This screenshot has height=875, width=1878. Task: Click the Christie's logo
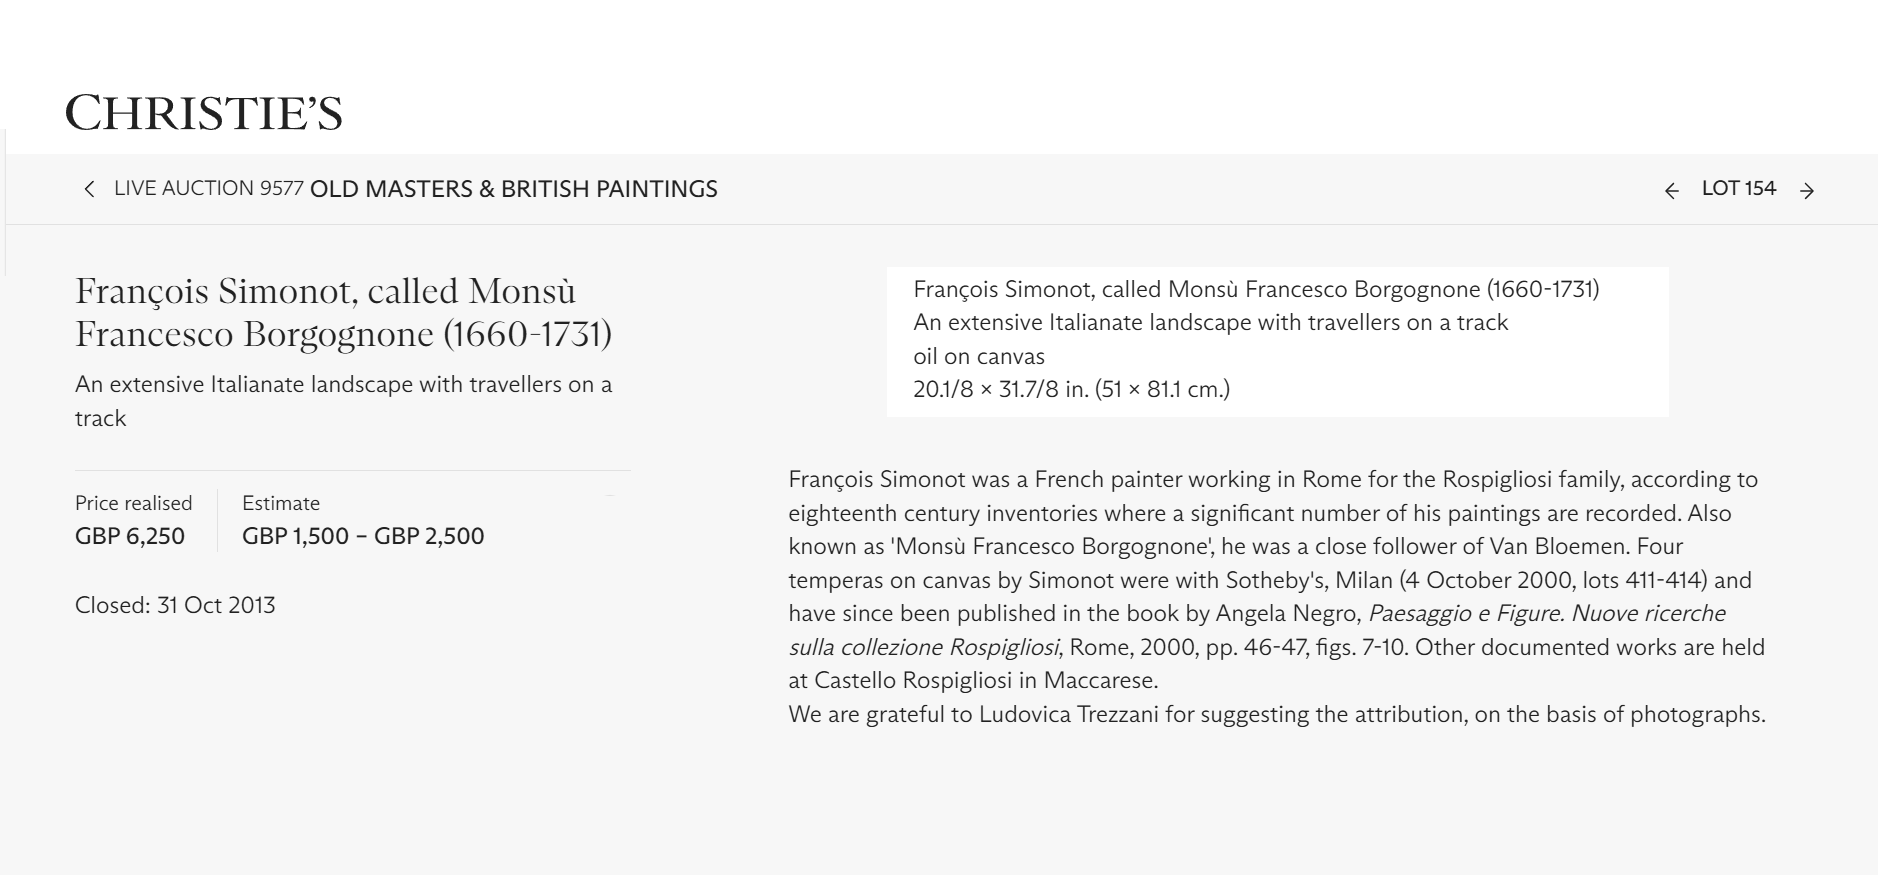coord(204,113)
